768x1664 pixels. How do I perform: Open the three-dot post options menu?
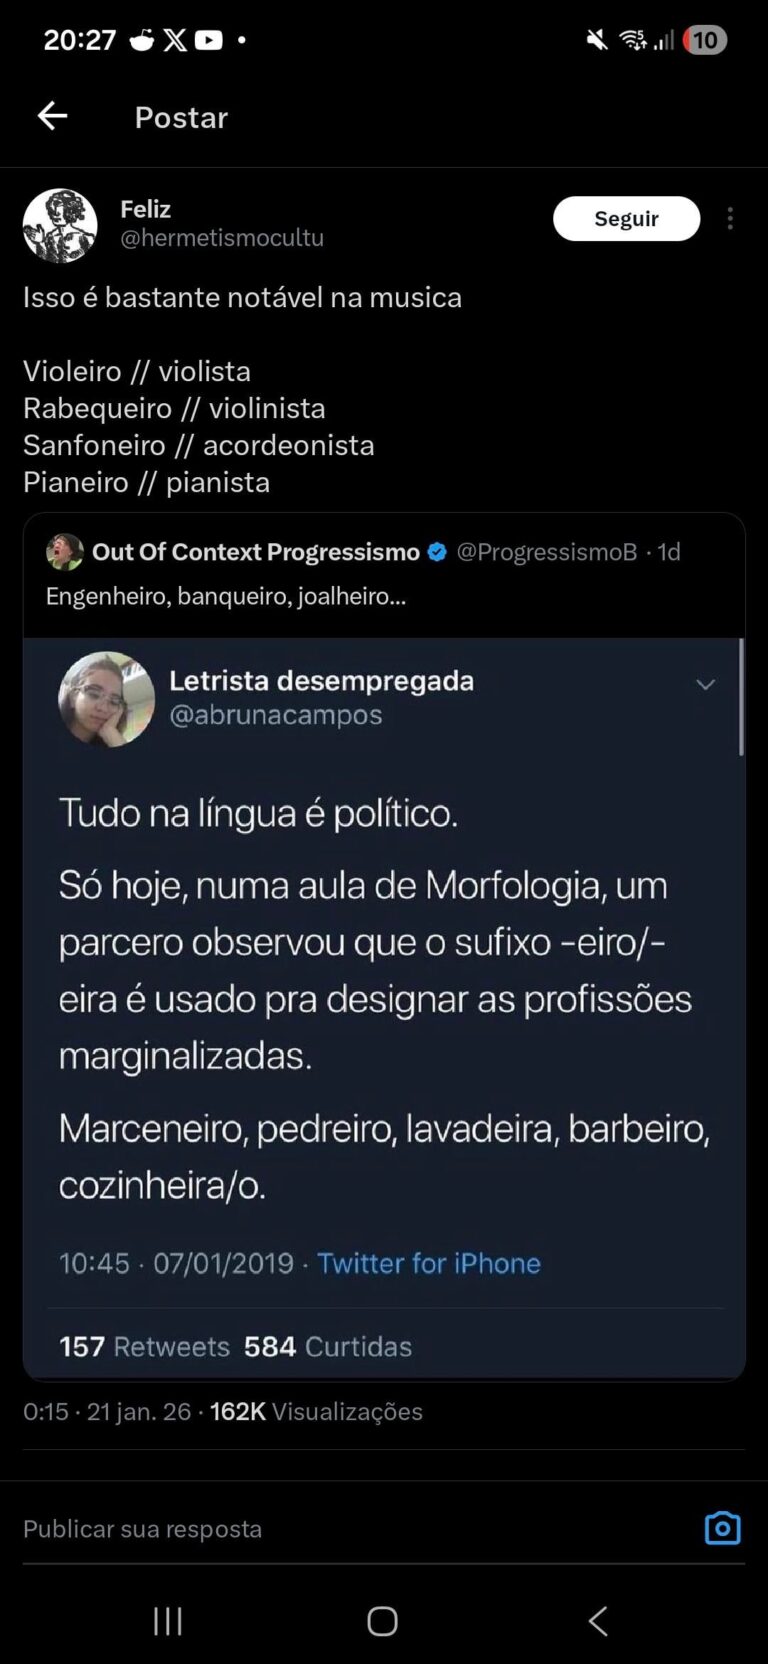pyautogui.click(x=730, y=219)
